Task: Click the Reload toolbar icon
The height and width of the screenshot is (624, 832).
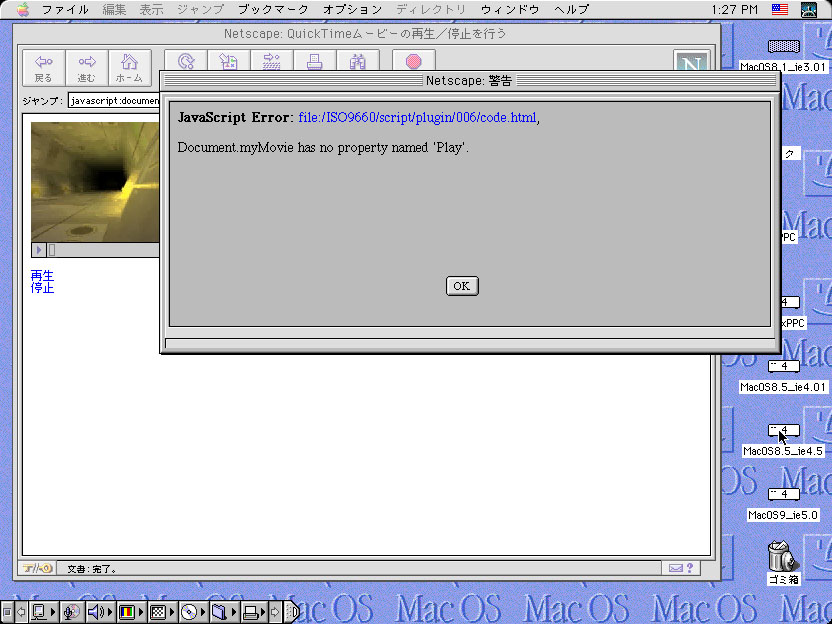Action: tap(186, 61)
